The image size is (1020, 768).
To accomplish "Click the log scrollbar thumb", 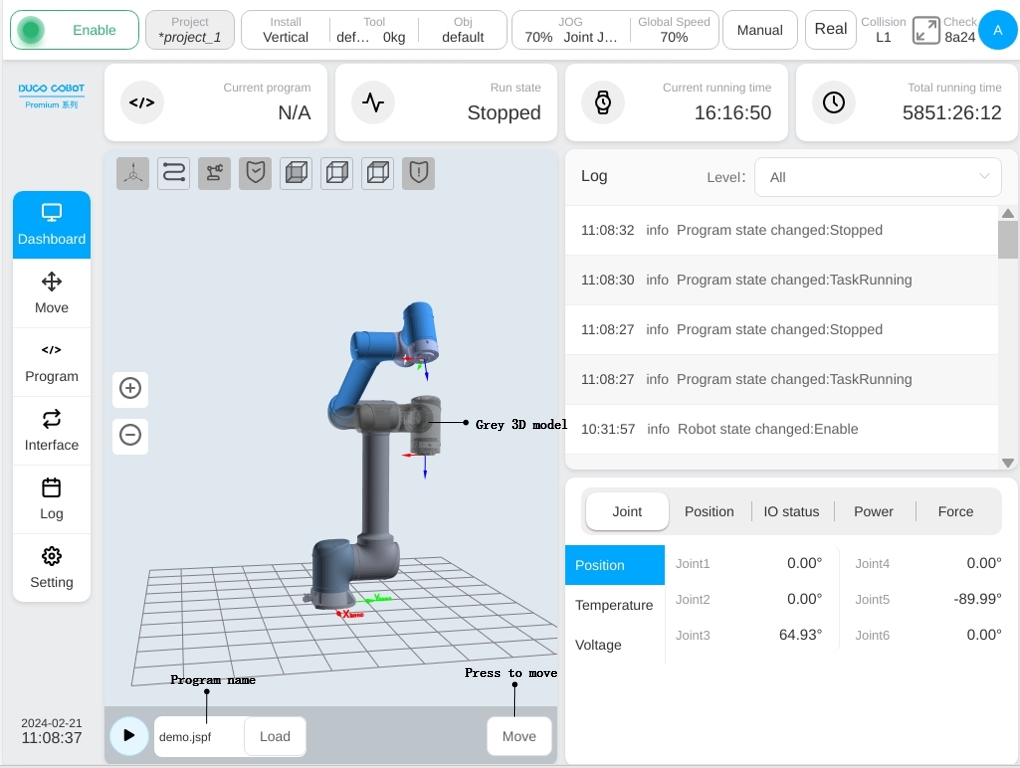I will click(1008, 239).
